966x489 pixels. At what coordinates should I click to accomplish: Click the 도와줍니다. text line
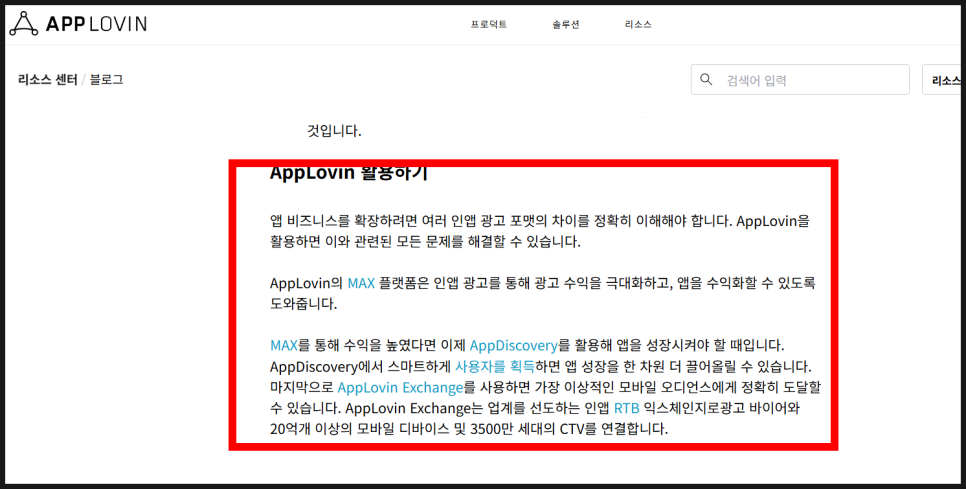tap(303, 304)
